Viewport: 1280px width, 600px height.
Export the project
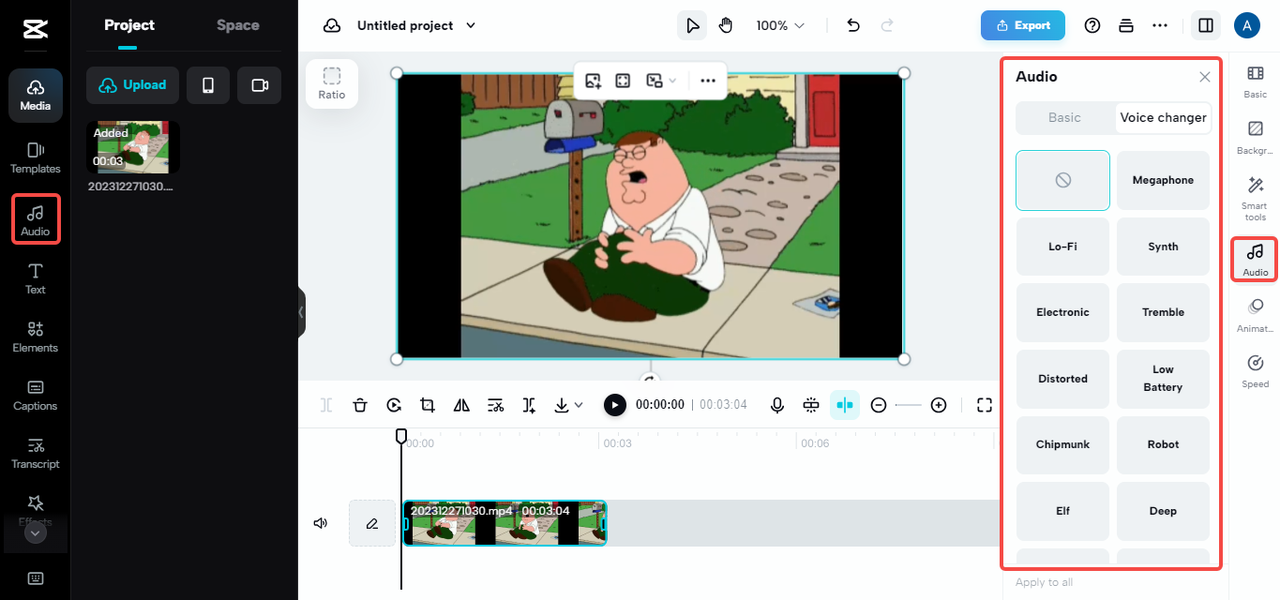[x=1023, y=25]
